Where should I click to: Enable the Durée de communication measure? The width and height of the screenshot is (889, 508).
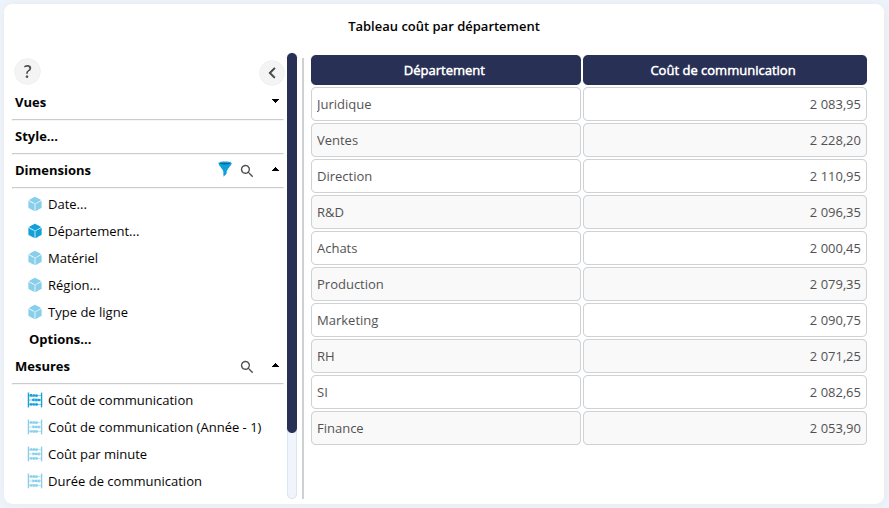[x=124, y=481]
